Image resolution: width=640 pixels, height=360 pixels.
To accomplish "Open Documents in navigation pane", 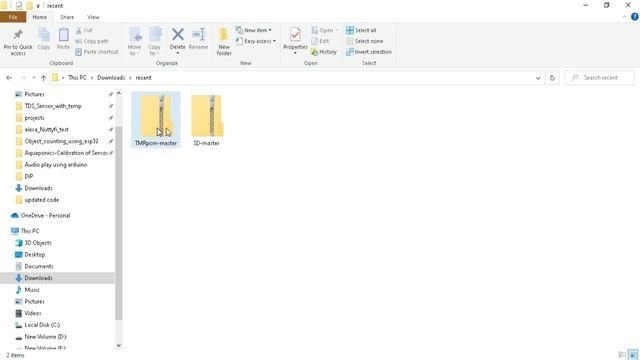I will click(39, 266).
